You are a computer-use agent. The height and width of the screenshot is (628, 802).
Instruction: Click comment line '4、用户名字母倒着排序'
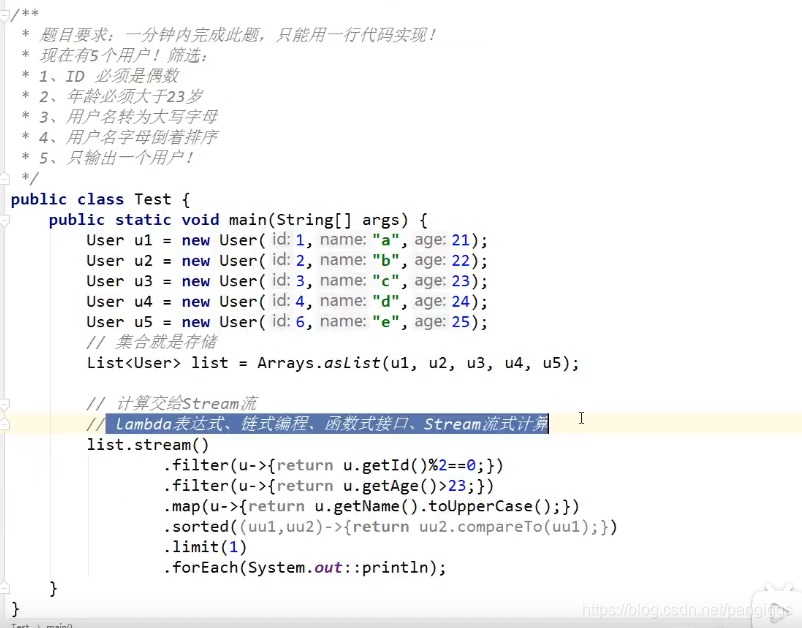coord(128,138)
